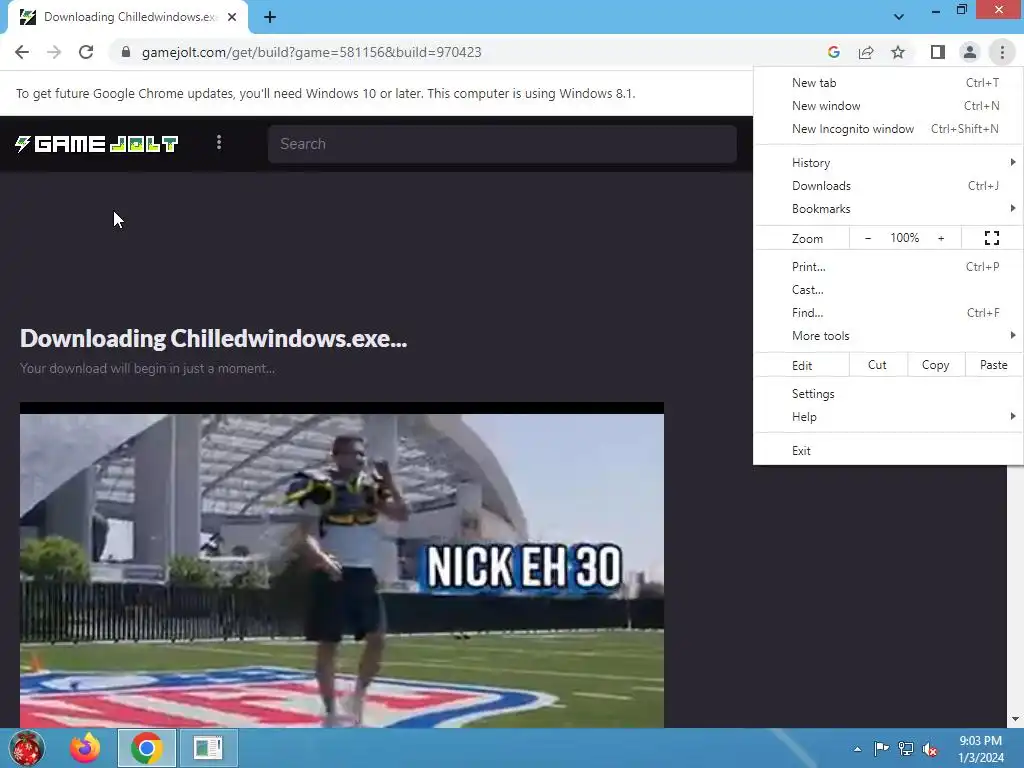The image size is (1024, 768).
Task: Click the address bar URL text
Action: [312, 52]
